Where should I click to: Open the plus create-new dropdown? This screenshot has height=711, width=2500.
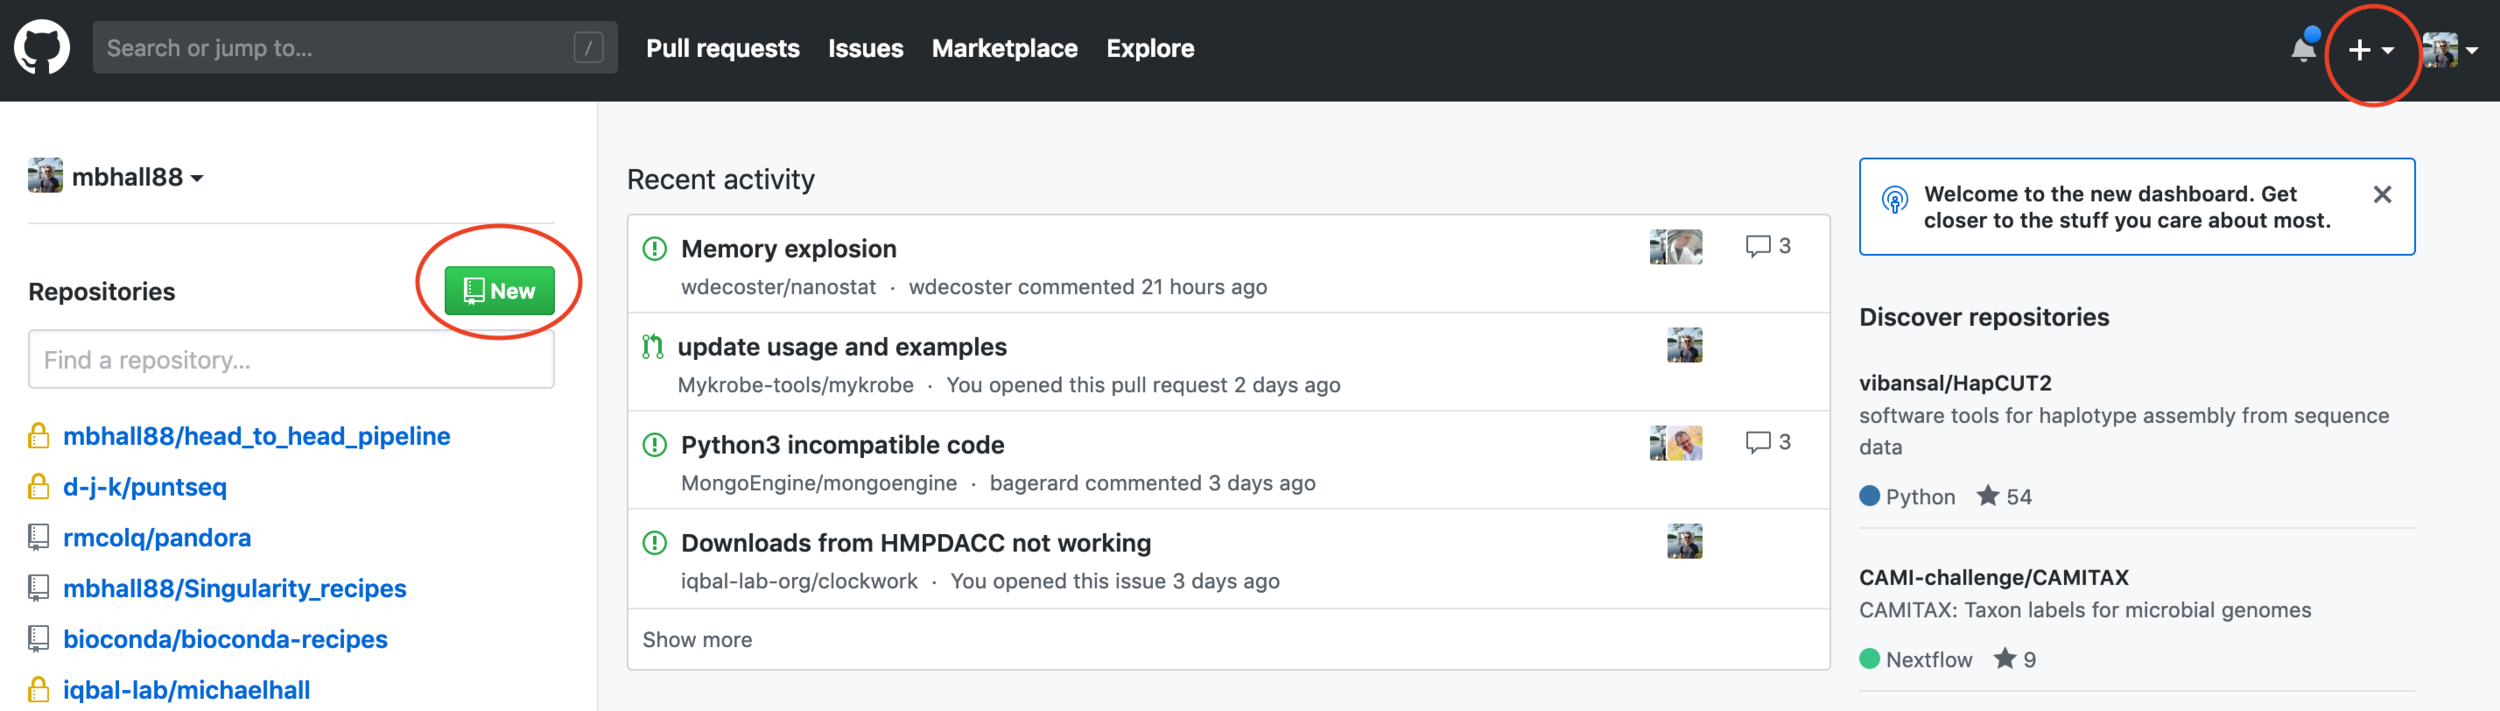click(x=2370, y=50)
